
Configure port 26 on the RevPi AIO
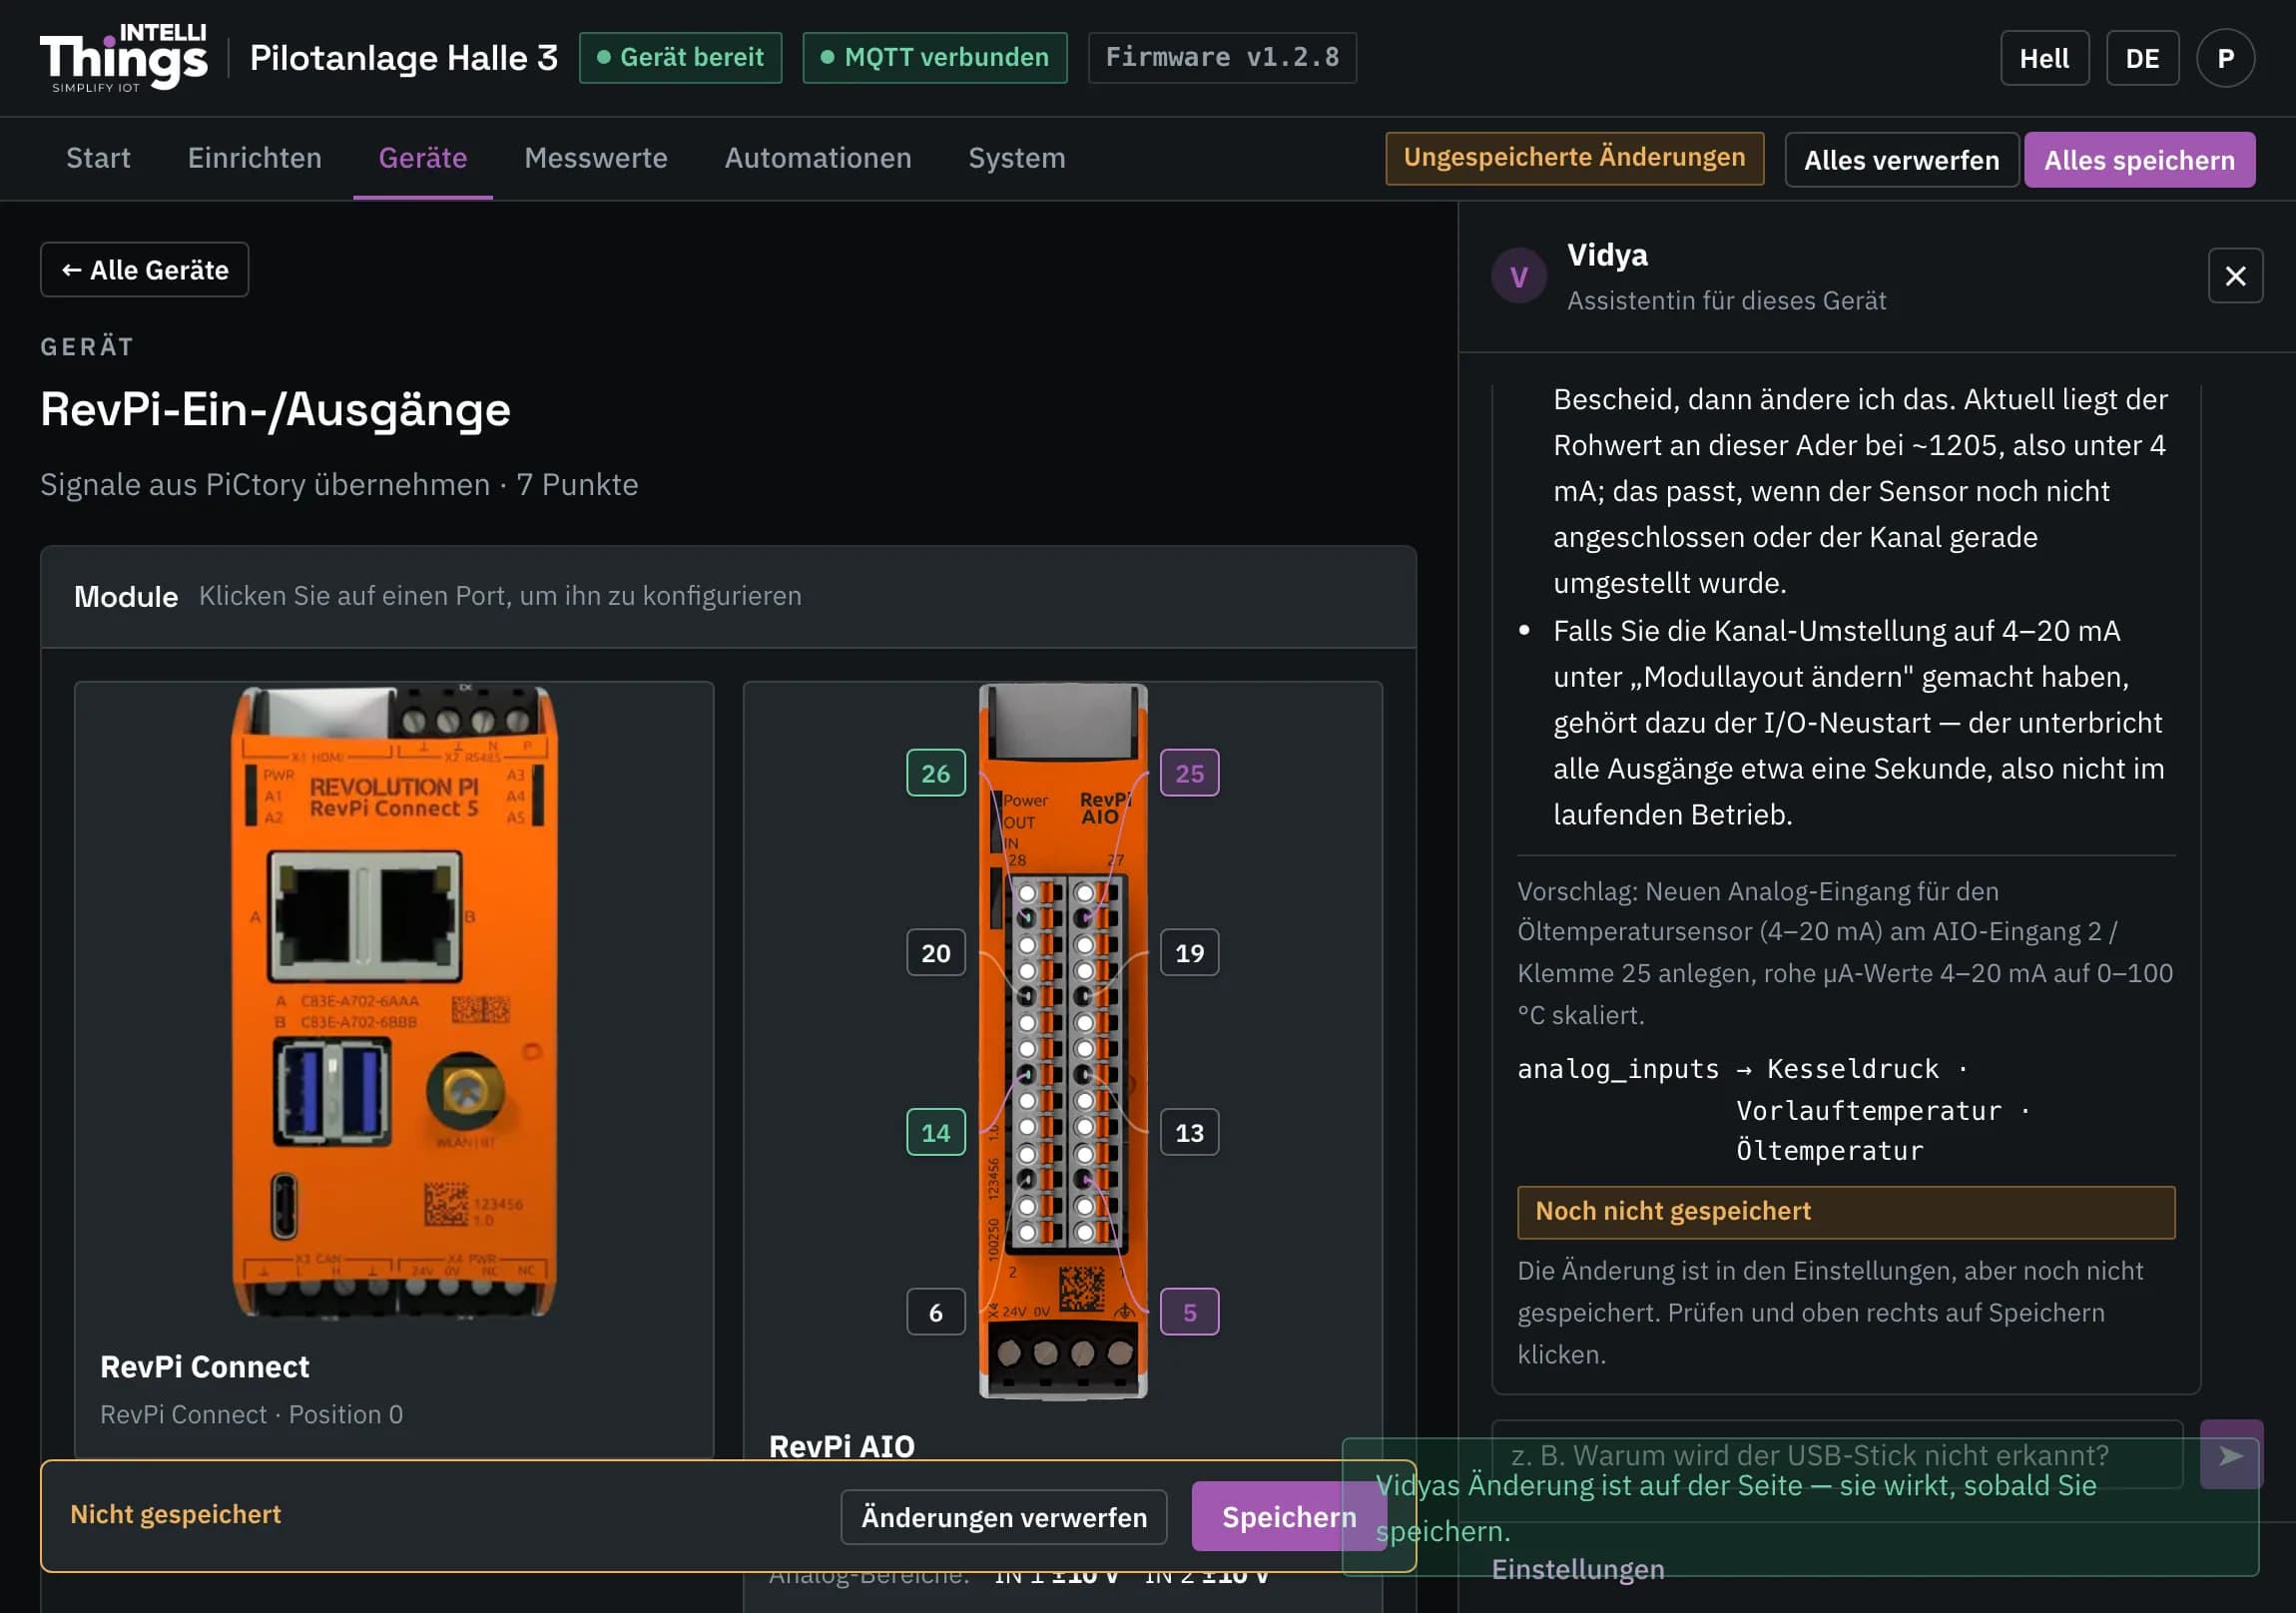tap(936, 773)
